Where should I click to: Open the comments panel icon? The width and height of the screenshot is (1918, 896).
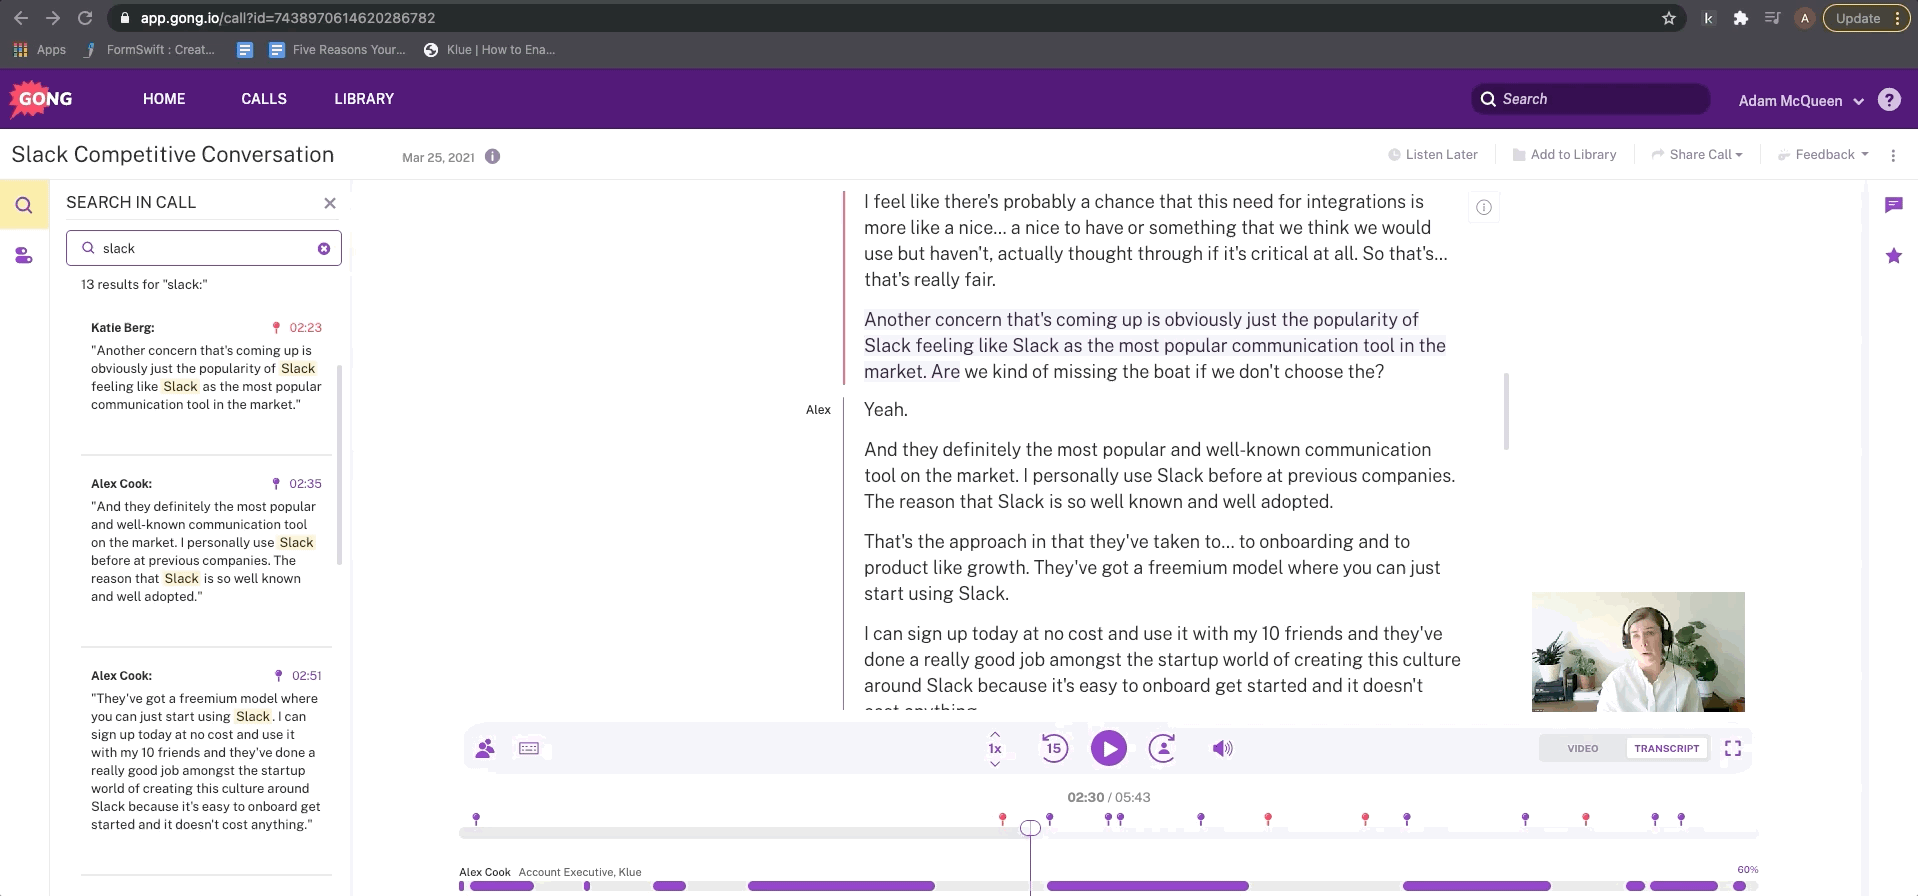click(1893, 205)
